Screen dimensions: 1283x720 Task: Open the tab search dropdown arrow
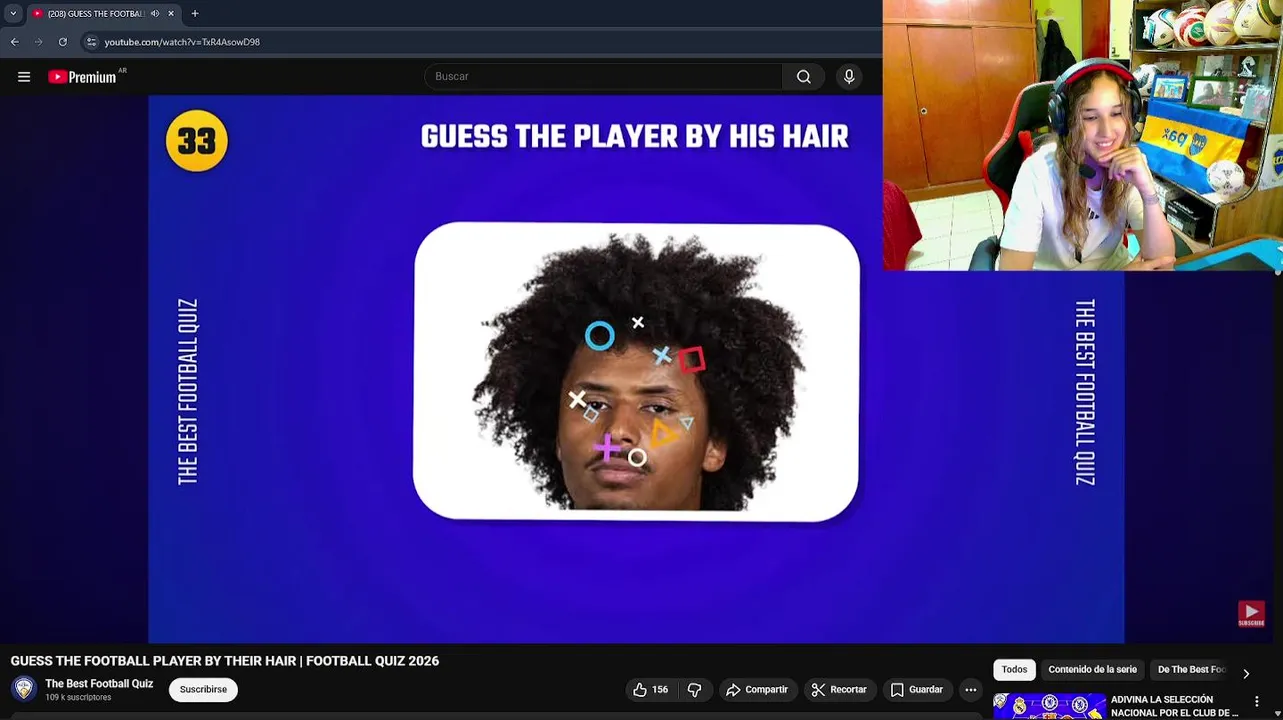click(13, 14)
